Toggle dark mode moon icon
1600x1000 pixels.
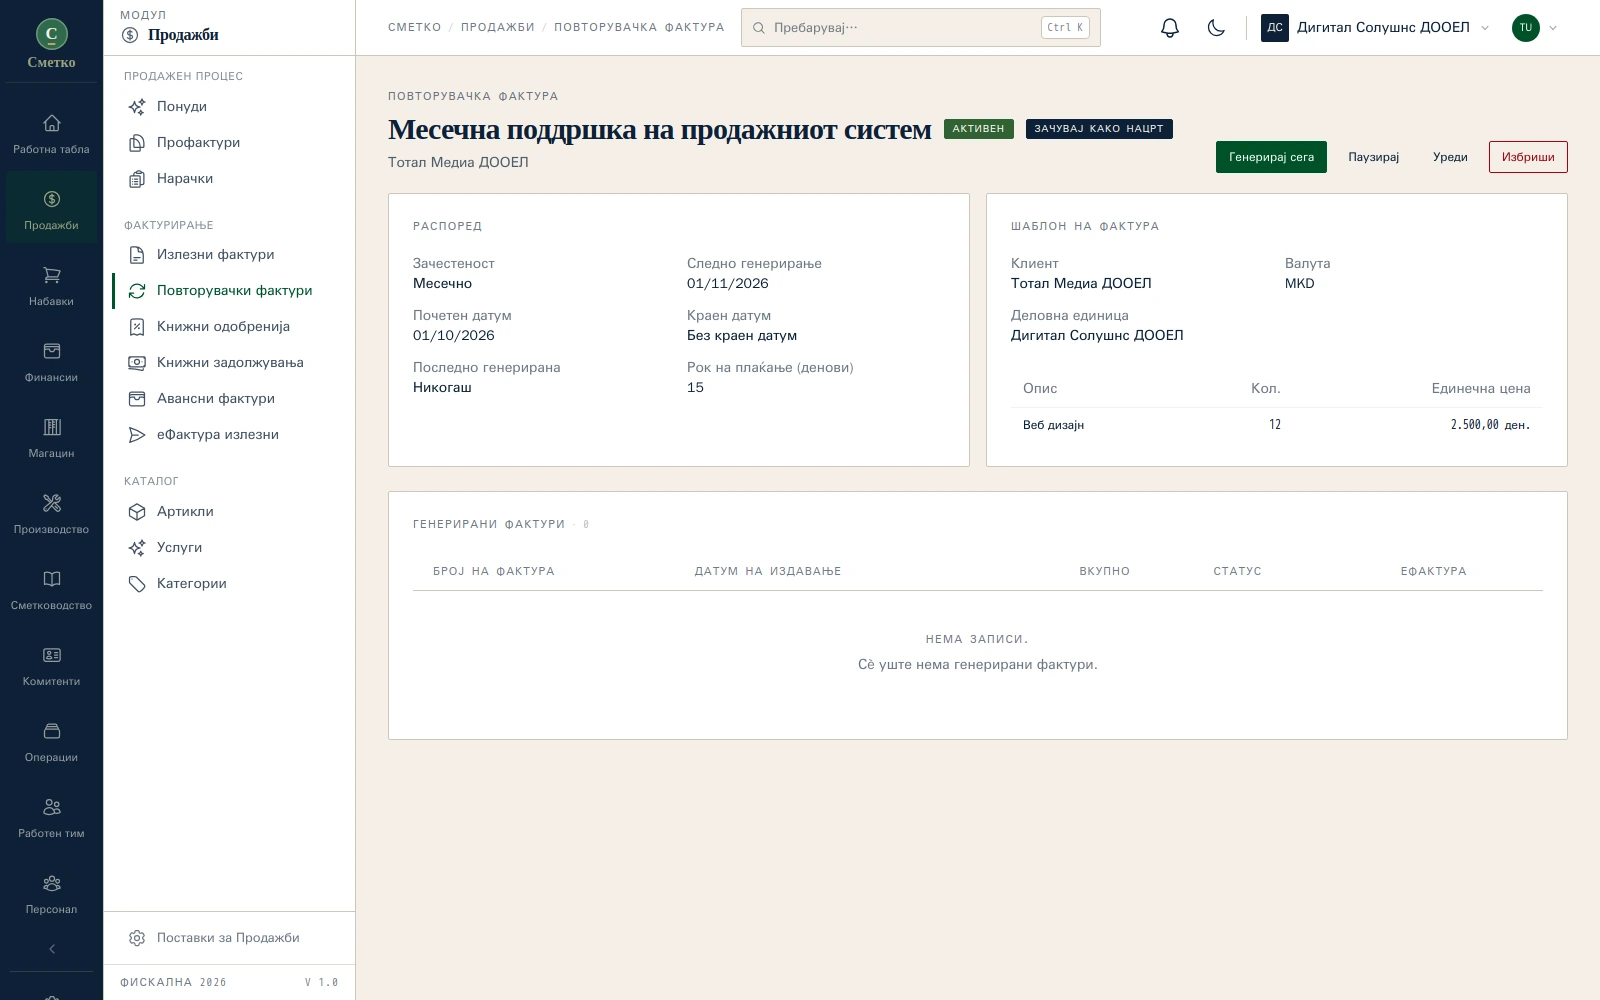1216,28
